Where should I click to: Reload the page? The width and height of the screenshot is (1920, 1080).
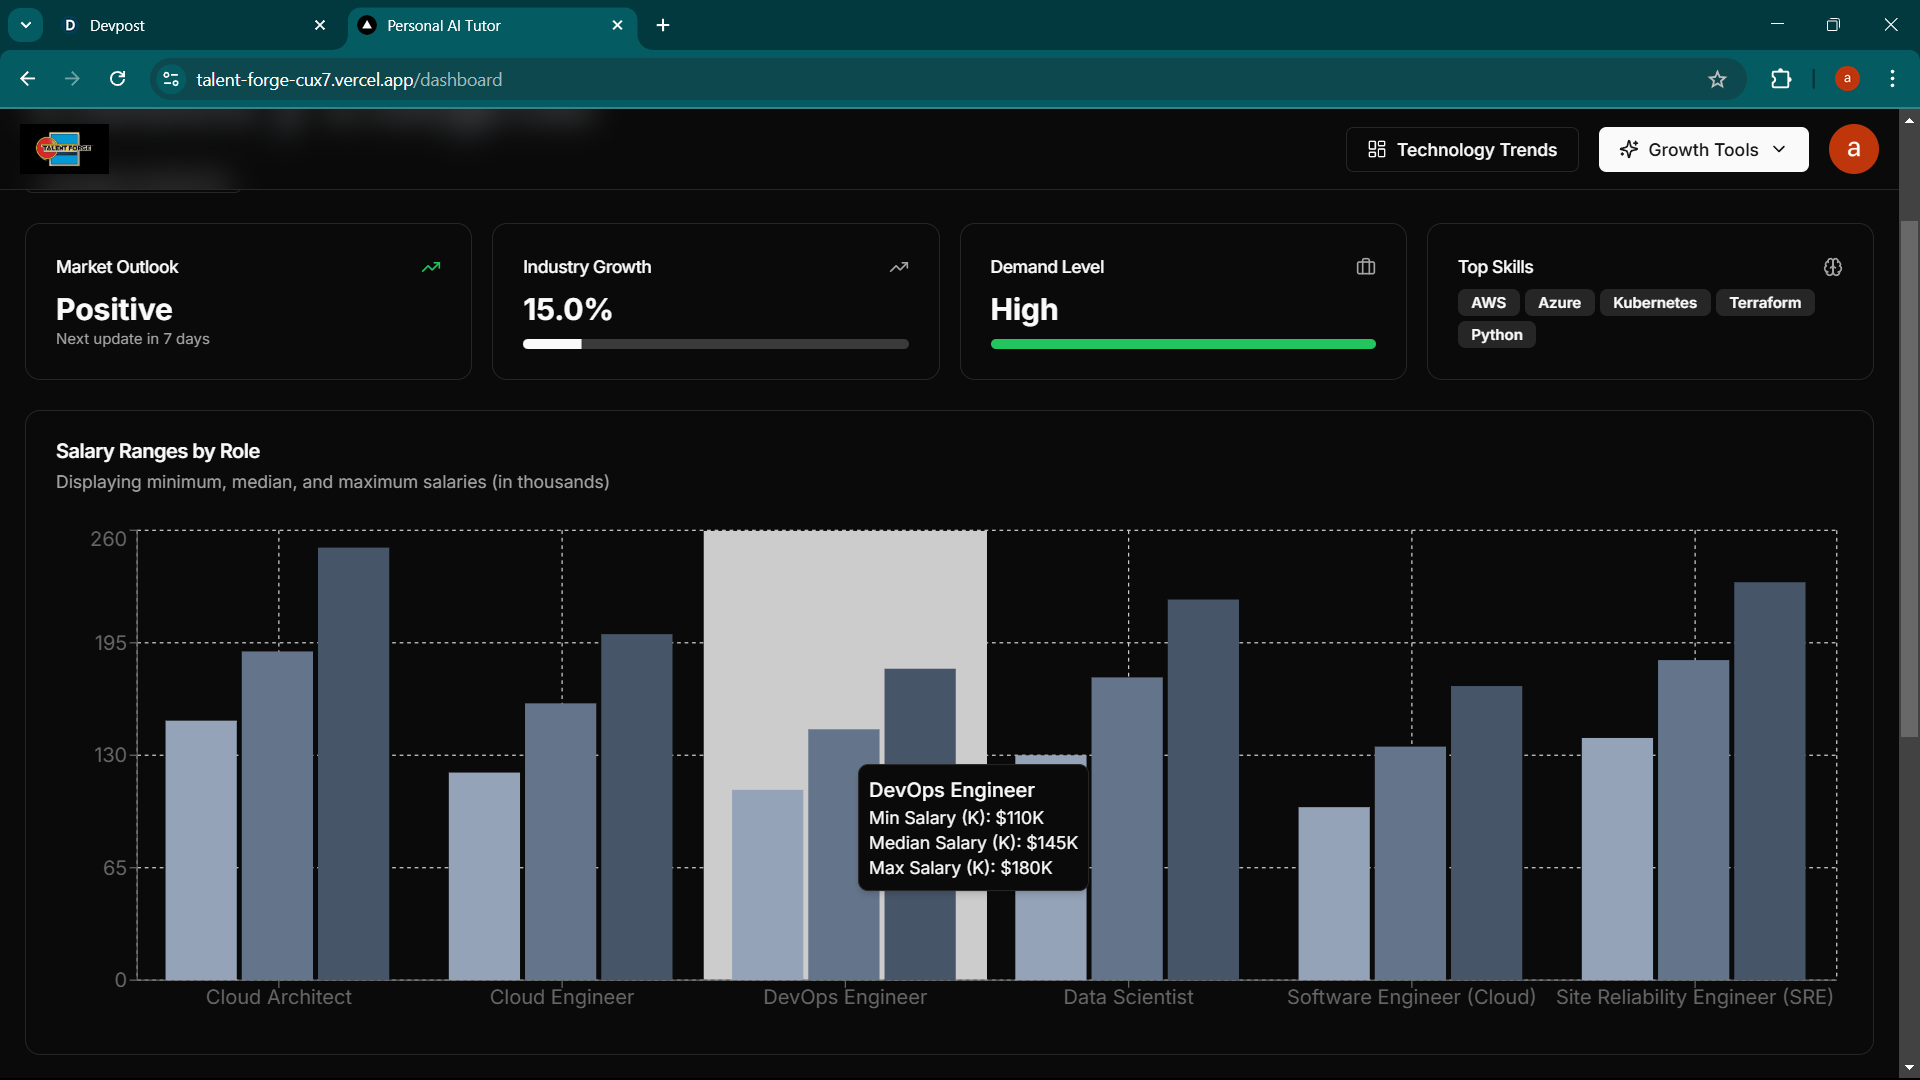(x=118, y=79)
